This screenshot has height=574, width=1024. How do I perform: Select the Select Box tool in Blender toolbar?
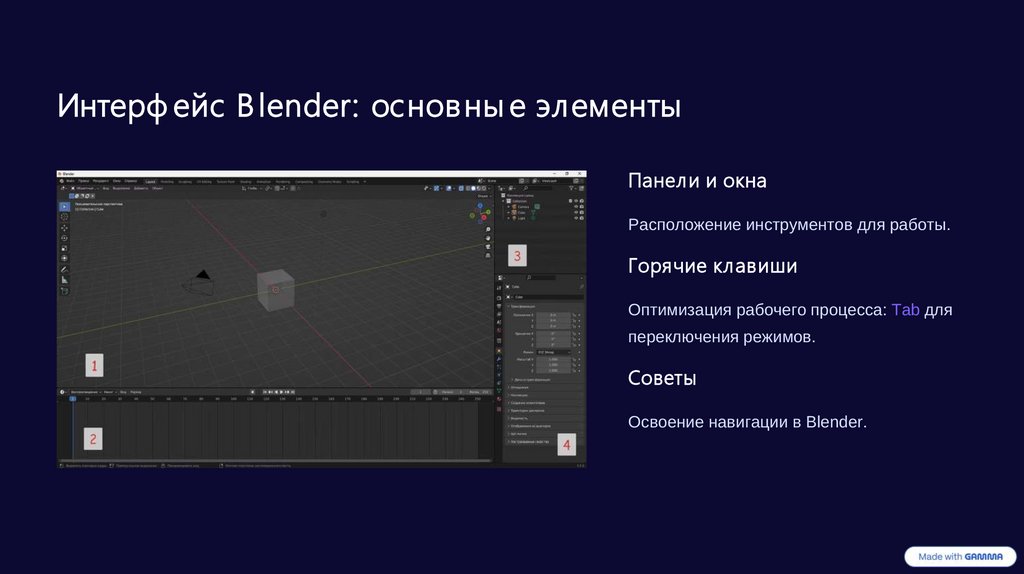pos(64,206)
